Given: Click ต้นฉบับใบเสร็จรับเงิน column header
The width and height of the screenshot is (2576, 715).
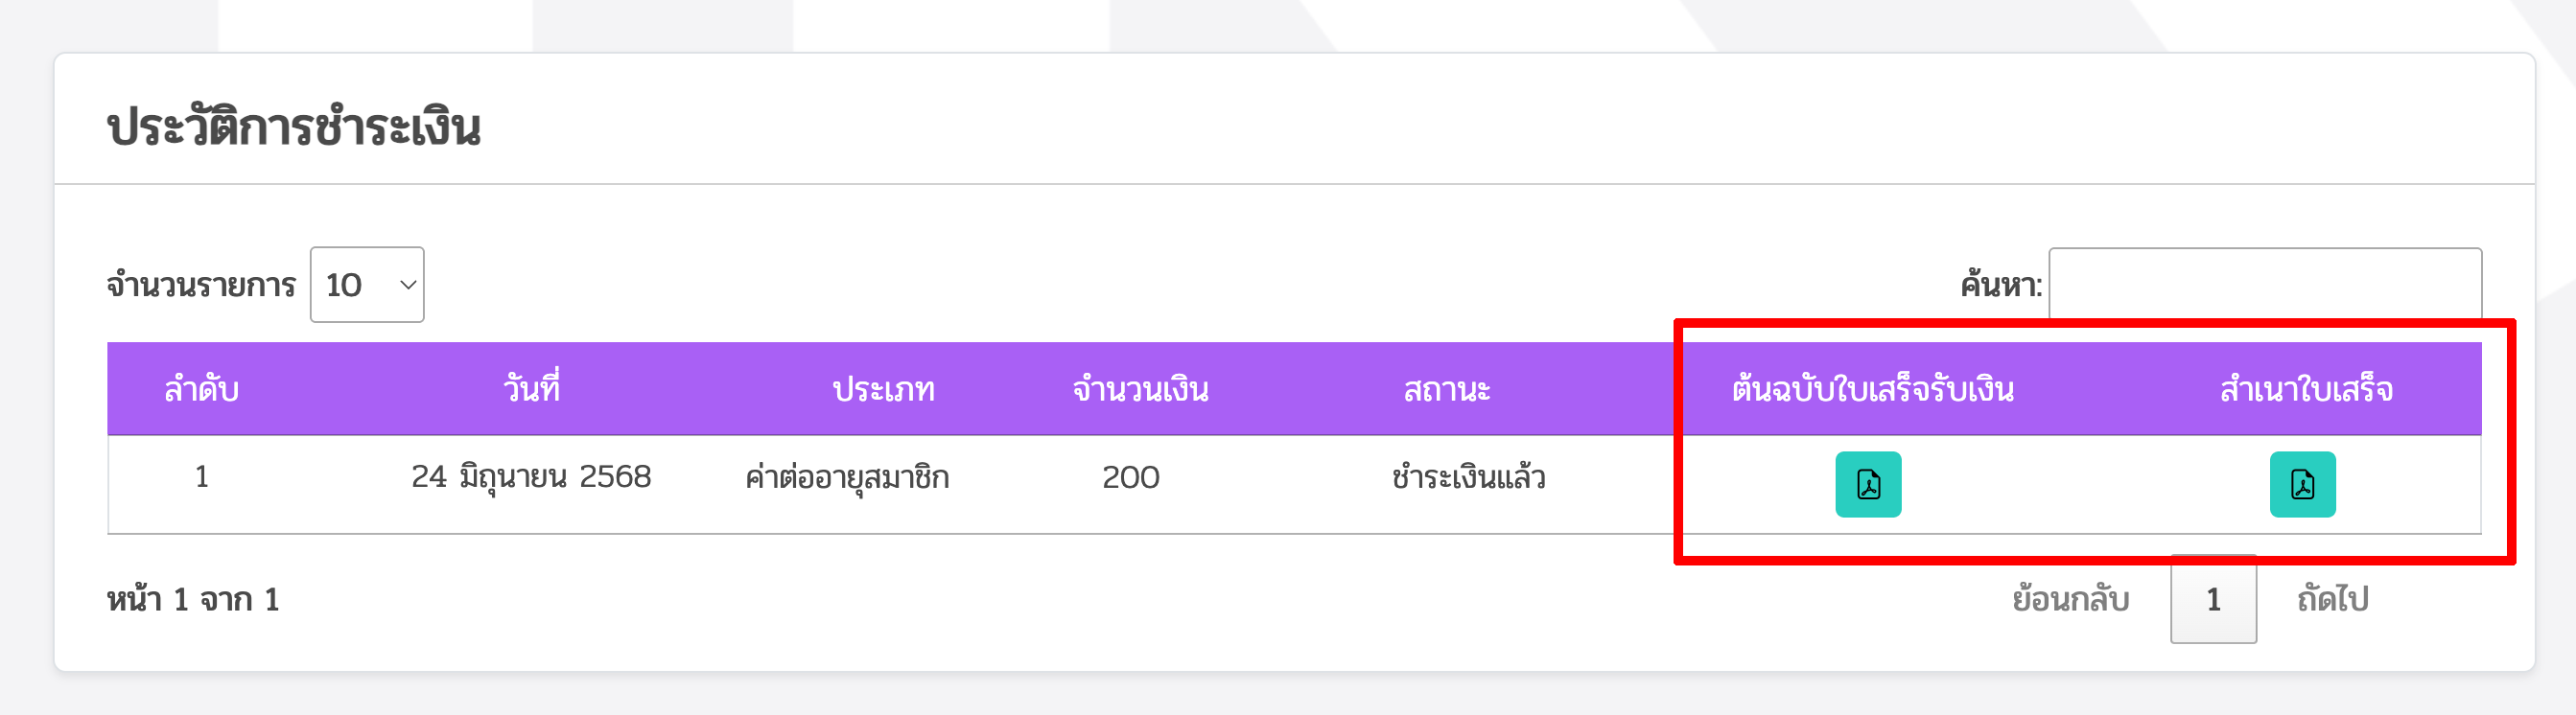Looking at the screenshot, I should (1872, 389).
